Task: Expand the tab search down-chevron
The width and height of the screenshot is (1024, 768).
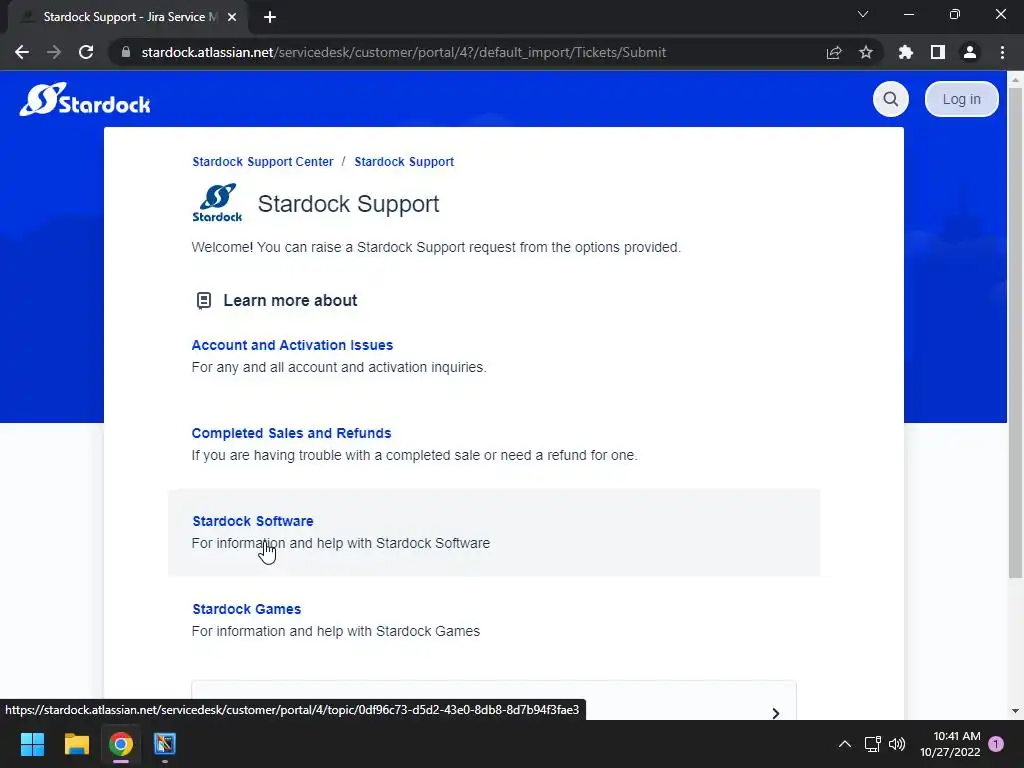Action: (x=863, y=14)
